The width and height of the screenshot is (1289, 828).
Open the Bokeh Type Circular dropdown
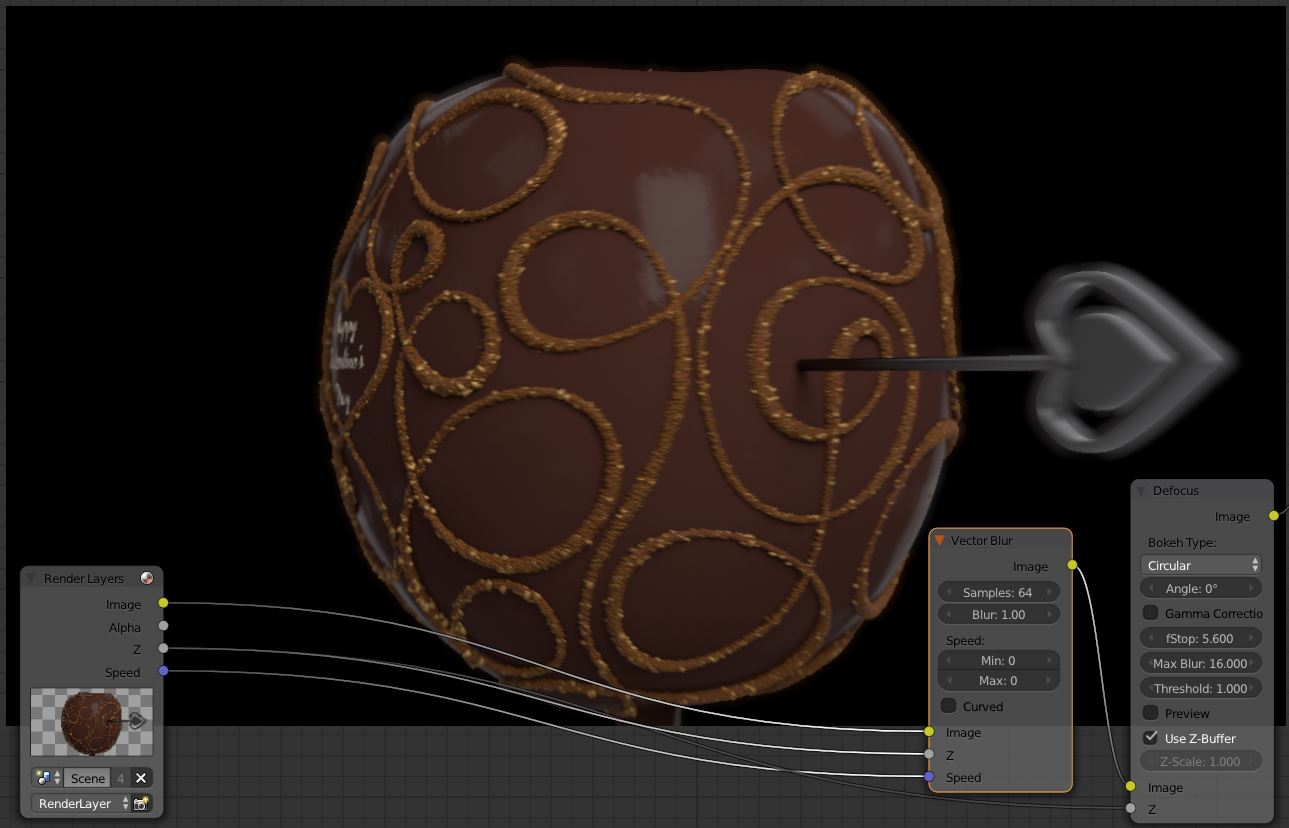coord(1201,565)
